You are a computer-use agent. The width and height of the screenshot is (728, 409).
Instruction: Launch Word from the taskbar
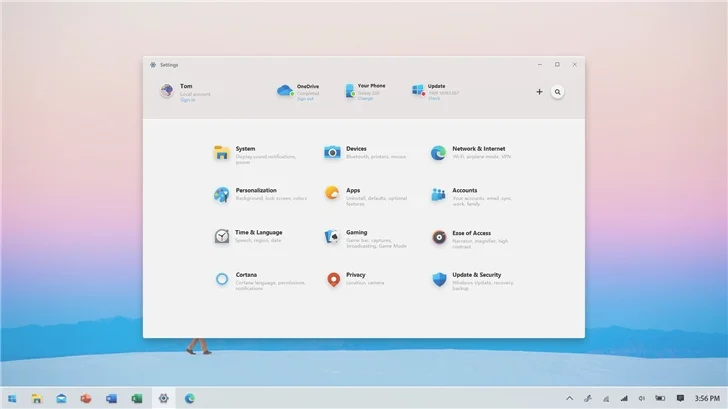coord(111,398)
